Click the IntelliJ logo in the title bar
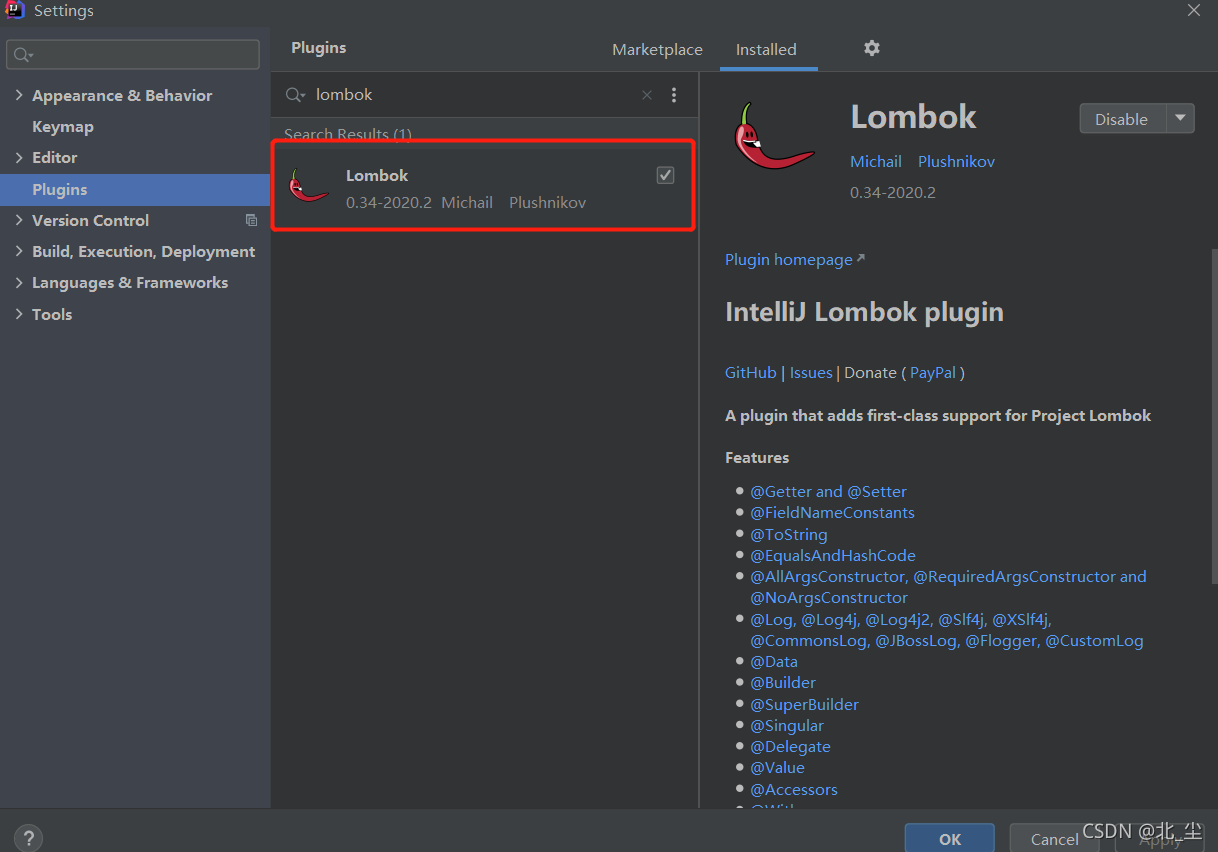1218x852 pixels. tap(13, 10)
